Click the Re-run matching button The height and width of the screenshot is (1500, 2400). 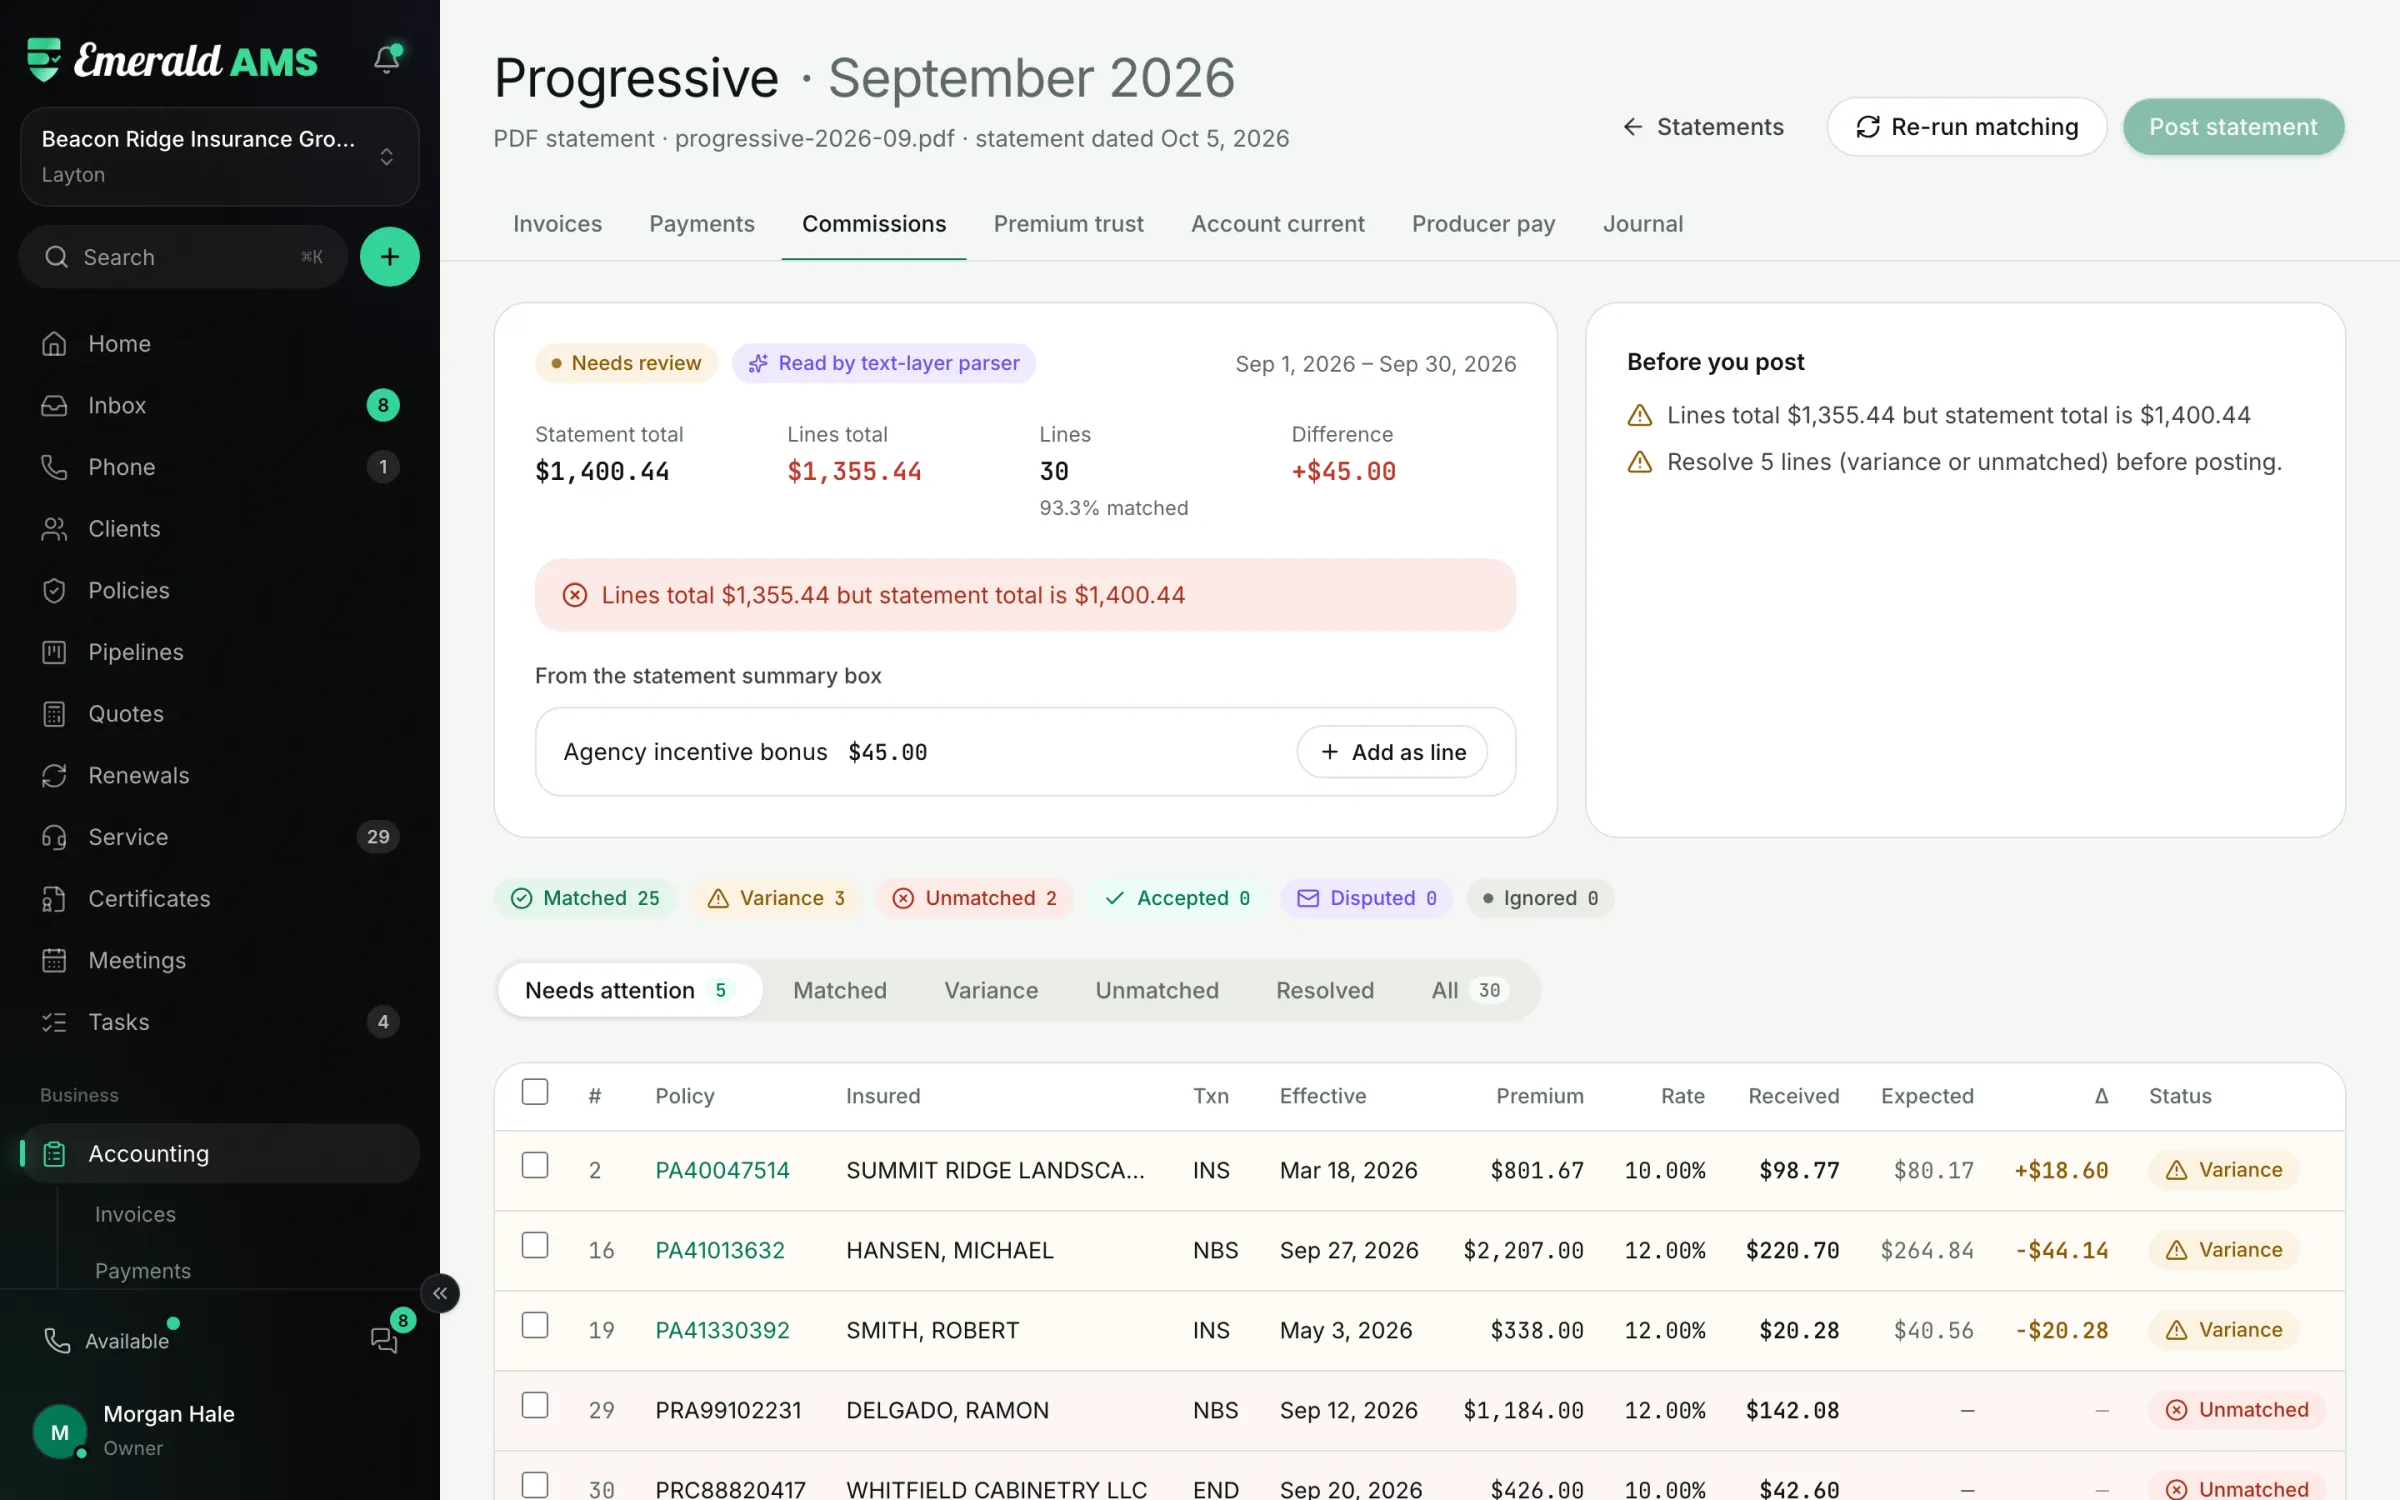click(1966, 127)
